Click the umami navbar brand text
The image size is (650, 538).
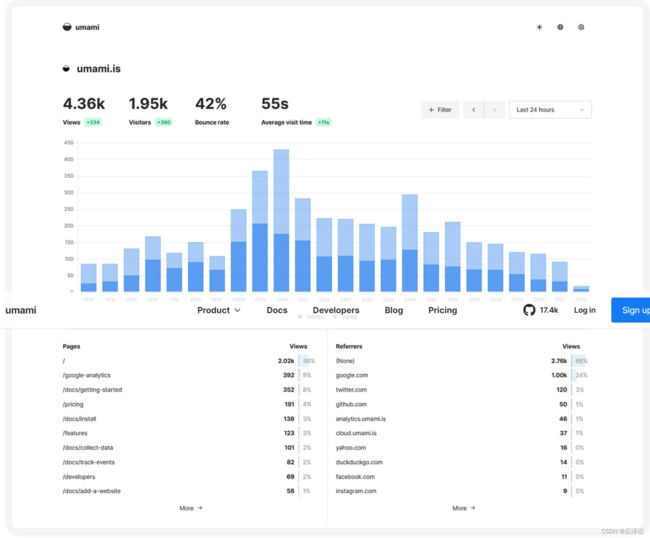click(21, 310)
